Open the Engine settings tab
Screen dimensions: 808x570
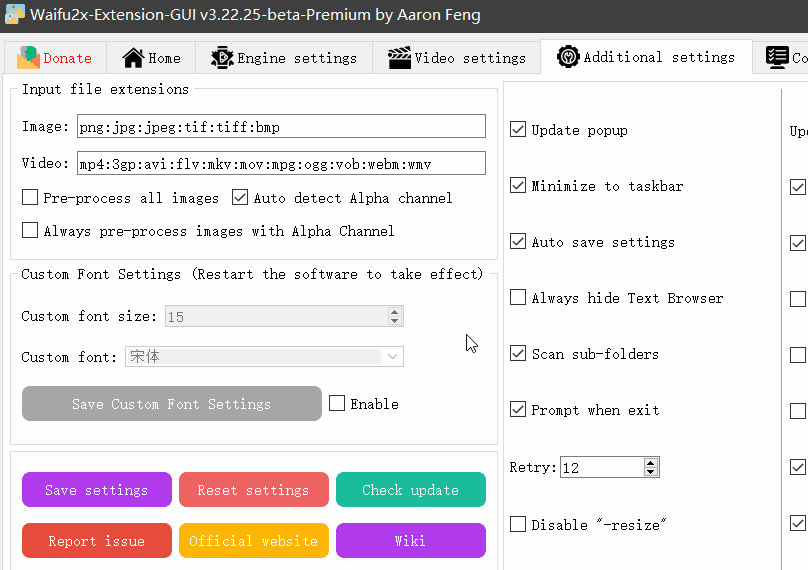[x=284, y=58]
